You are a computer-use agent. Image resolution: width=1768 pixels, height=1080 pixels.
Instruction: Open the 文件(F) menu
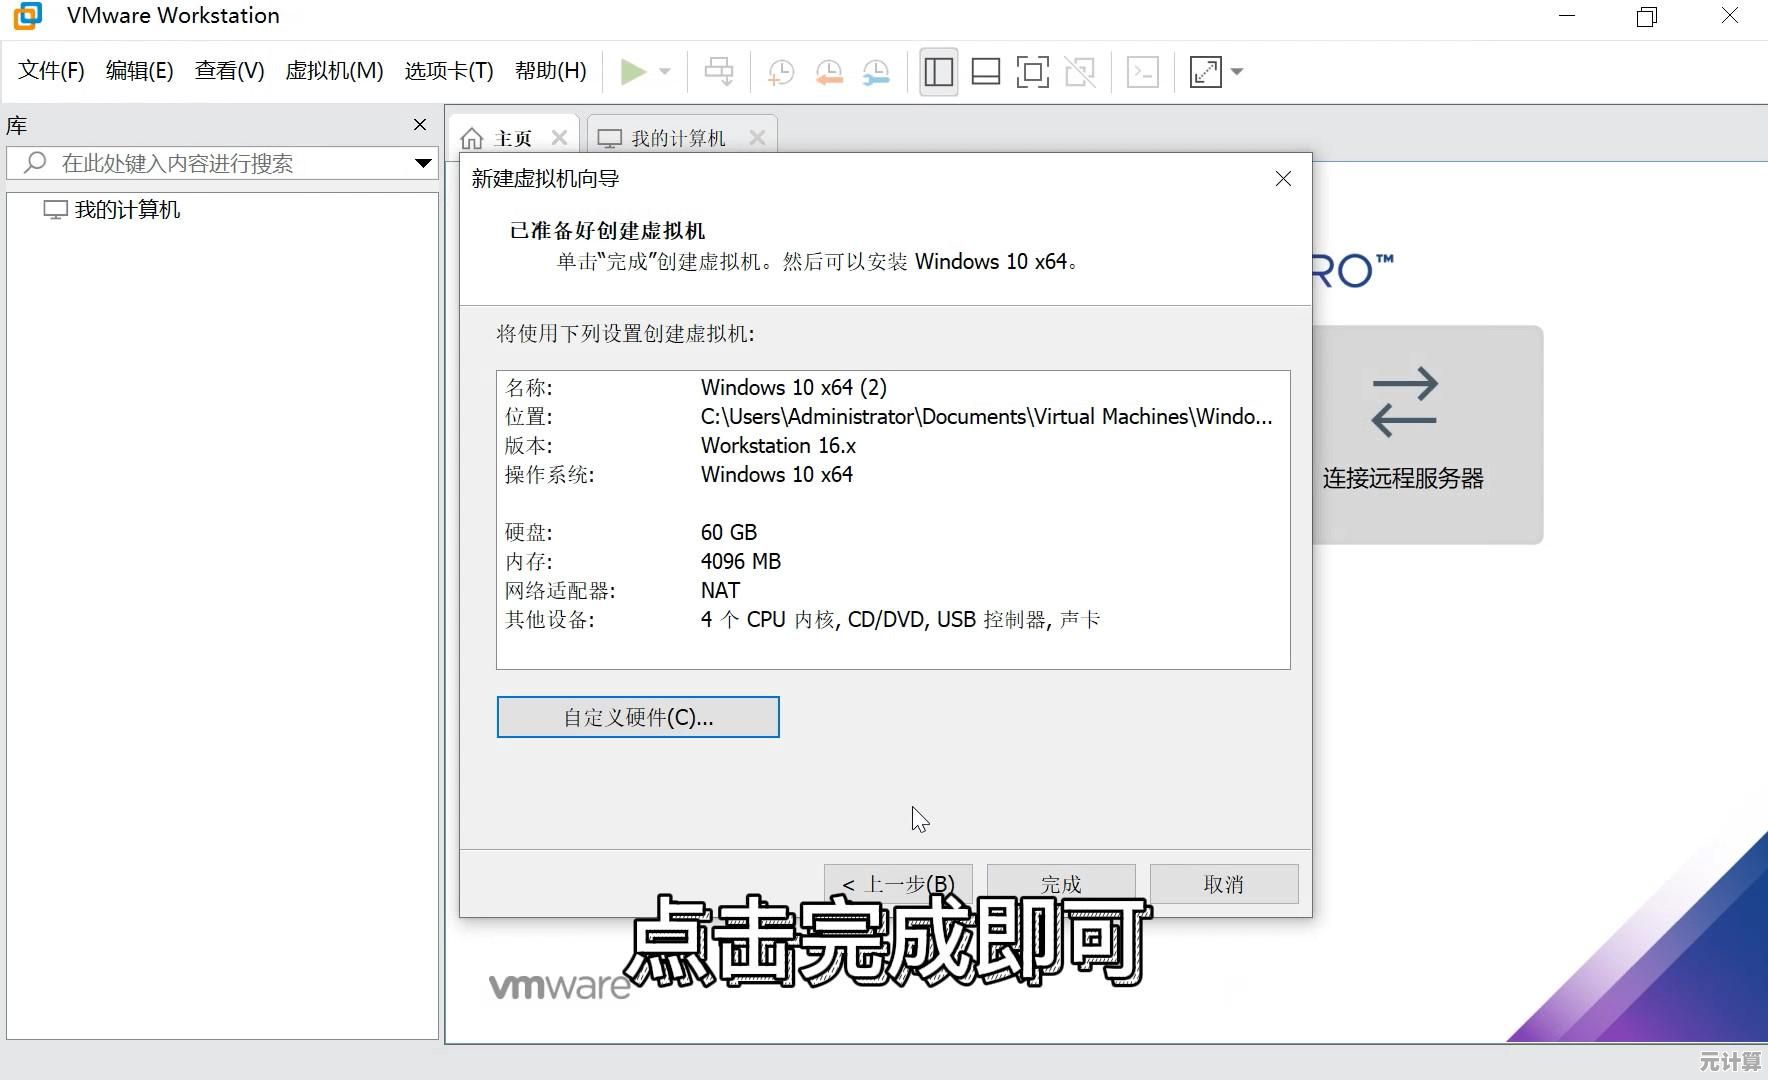point(51,71)
